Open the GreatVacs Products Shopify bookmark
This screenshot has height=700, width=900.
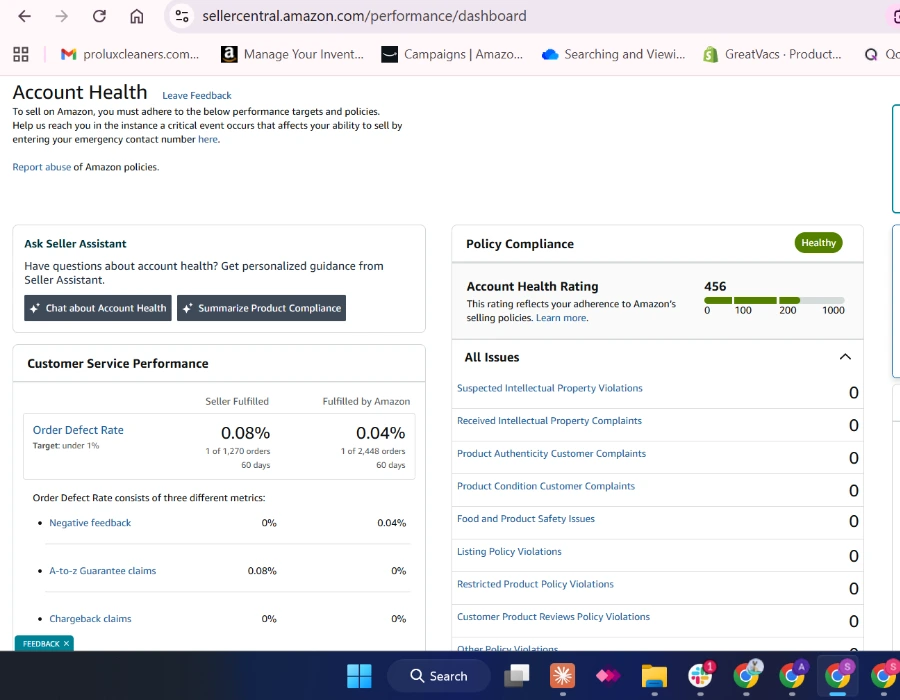click(773, 54)
